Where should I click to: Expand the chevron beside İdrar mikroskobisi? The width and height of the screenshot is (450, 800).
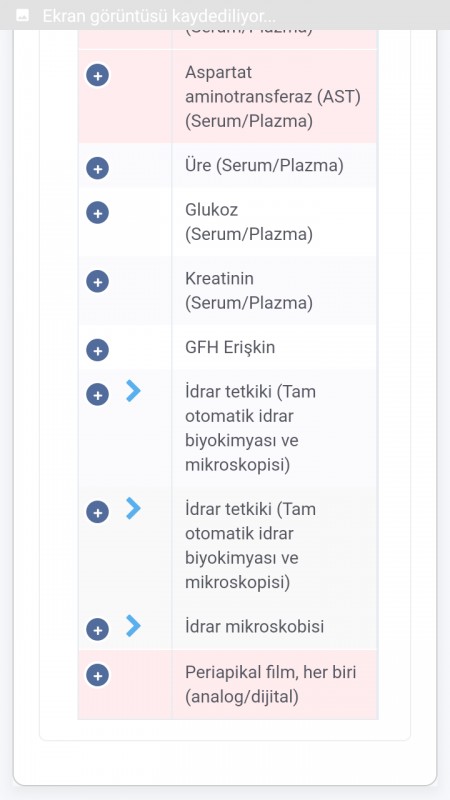click(133, 626)
